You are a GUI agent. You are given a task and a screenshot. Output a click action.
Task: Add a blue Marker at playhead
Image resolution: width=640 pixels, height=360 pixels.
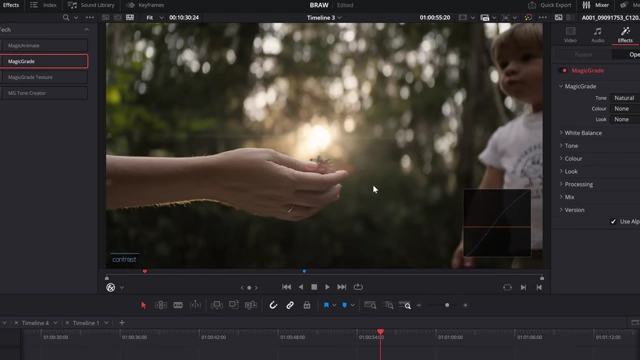[344, 305]
